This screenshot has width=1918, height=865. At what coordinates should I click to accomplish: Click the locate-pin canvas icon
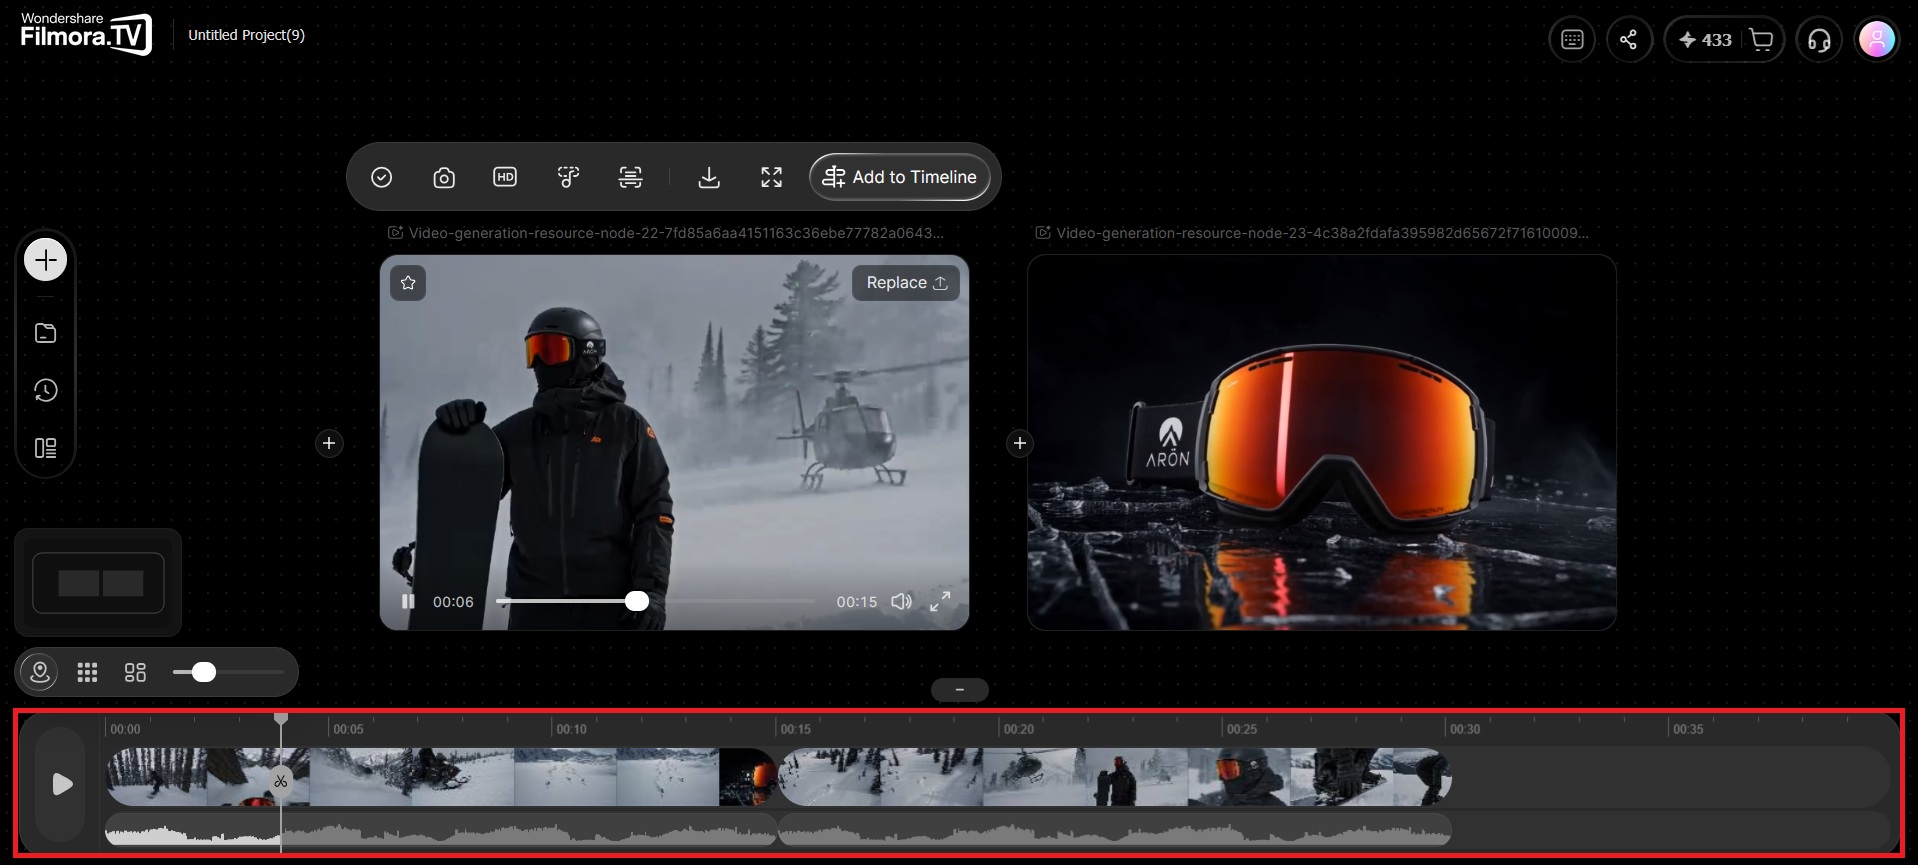point(40,672)
